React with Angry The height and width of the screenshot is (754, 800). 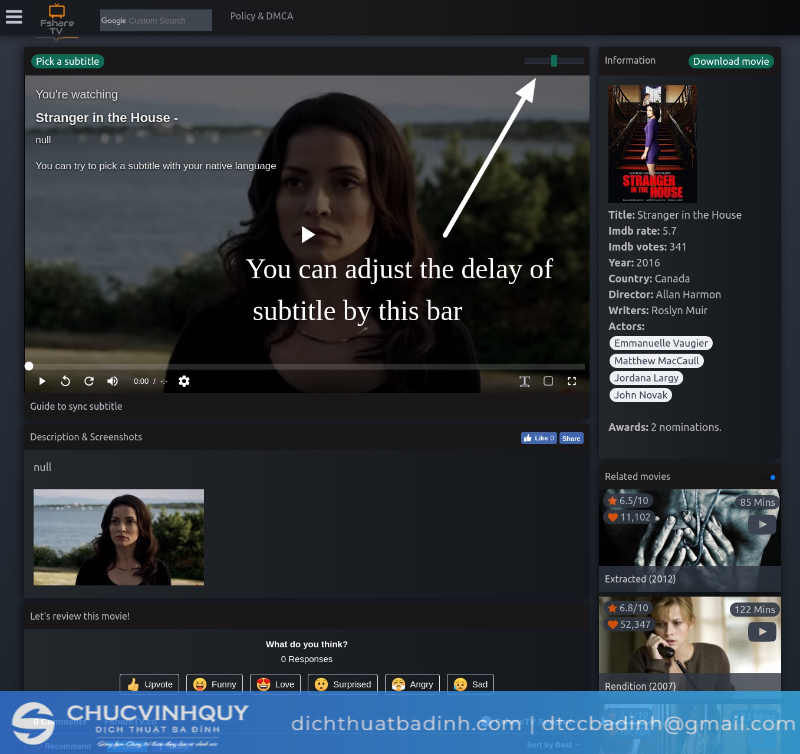tap(412, 684)
